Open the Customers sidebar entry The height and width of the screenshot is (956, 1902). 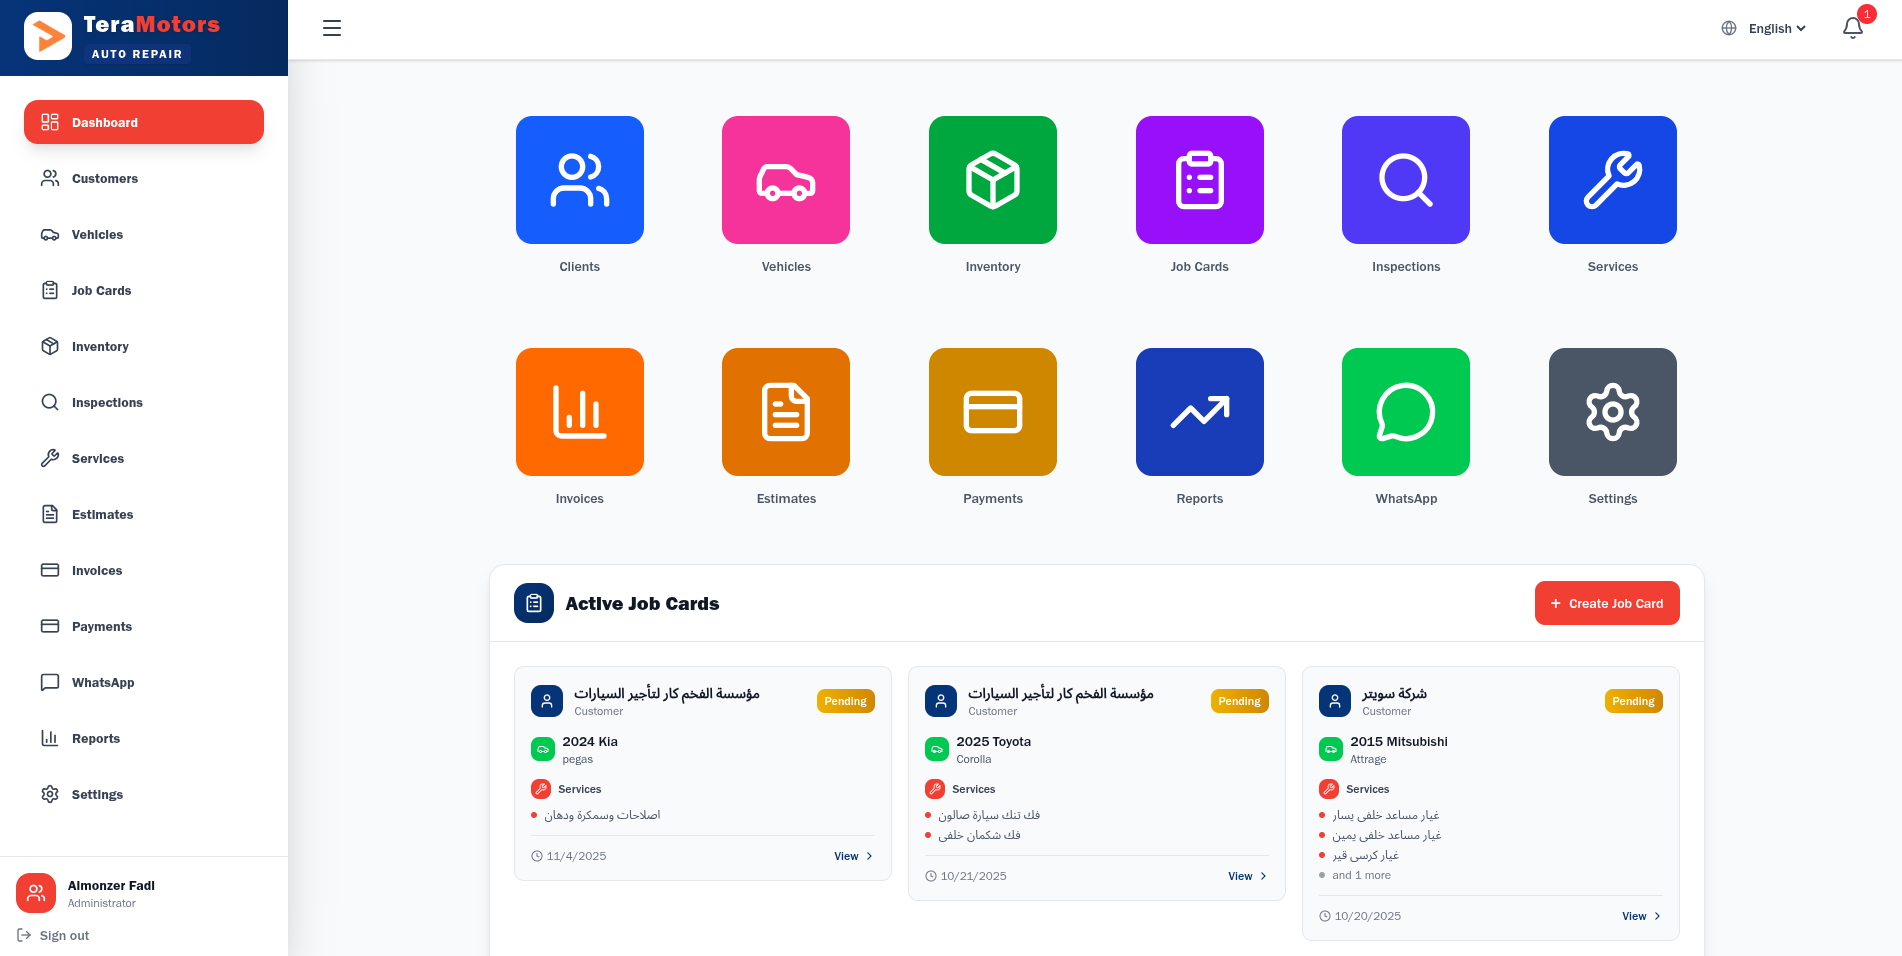[104, 178]
